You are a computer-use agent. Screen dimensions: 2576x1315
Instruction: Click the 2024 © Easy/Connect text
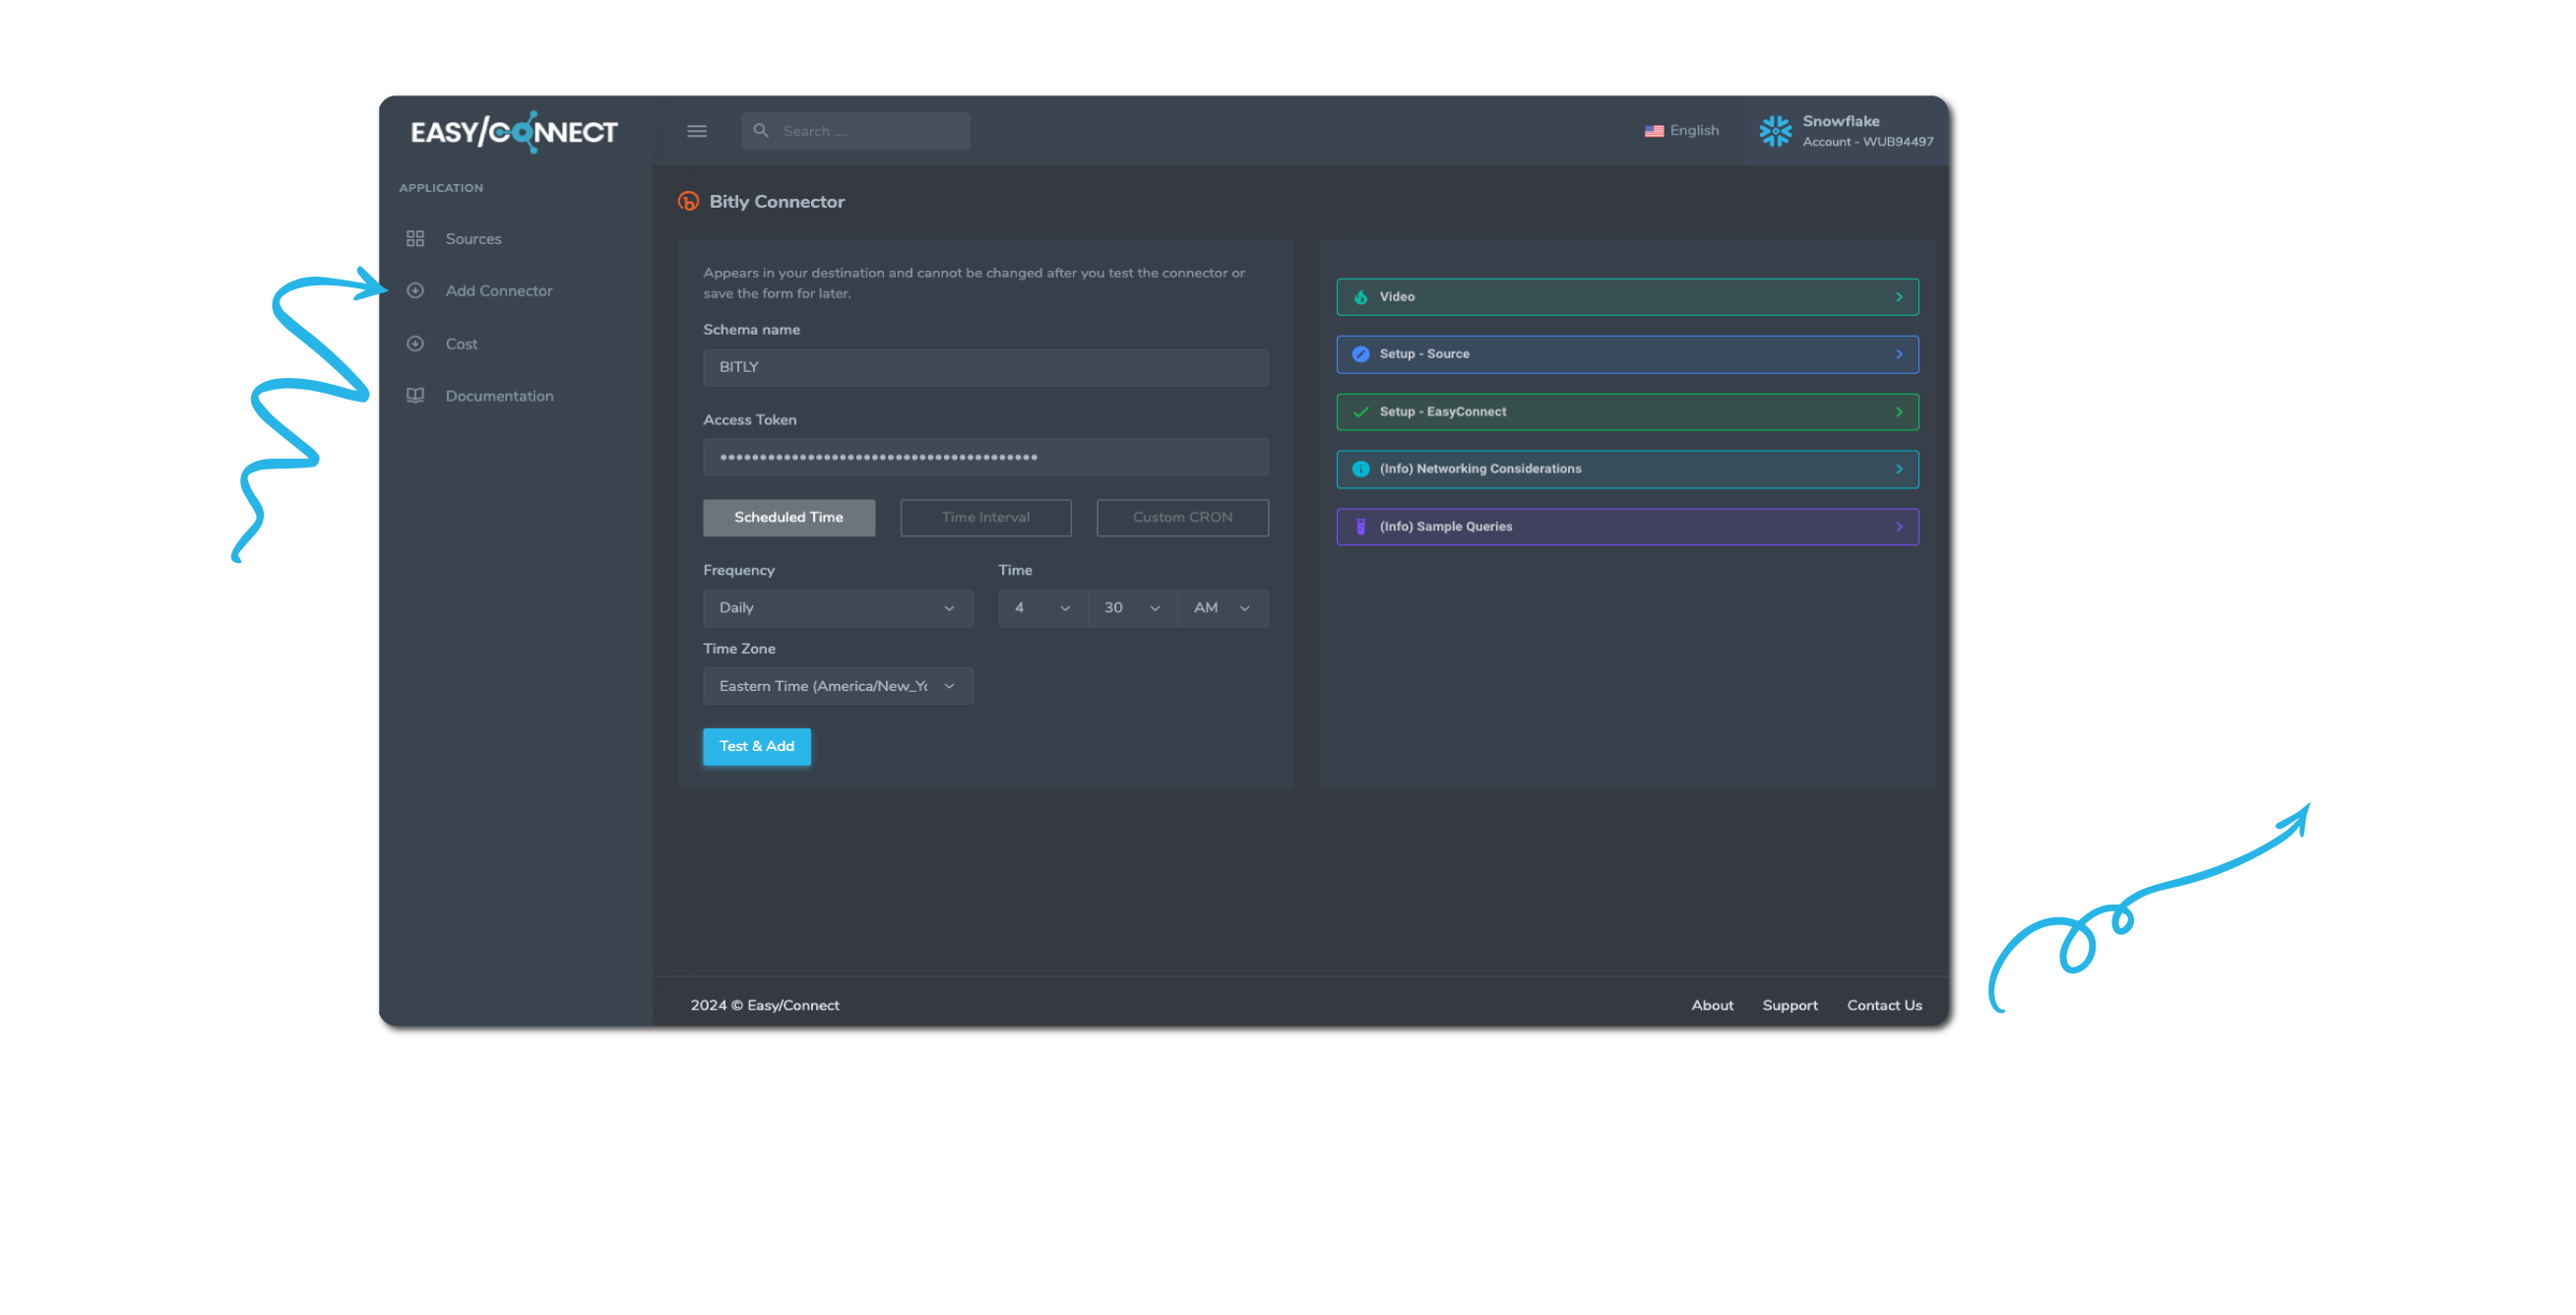pyautogui.click(x=764, y=1005)
